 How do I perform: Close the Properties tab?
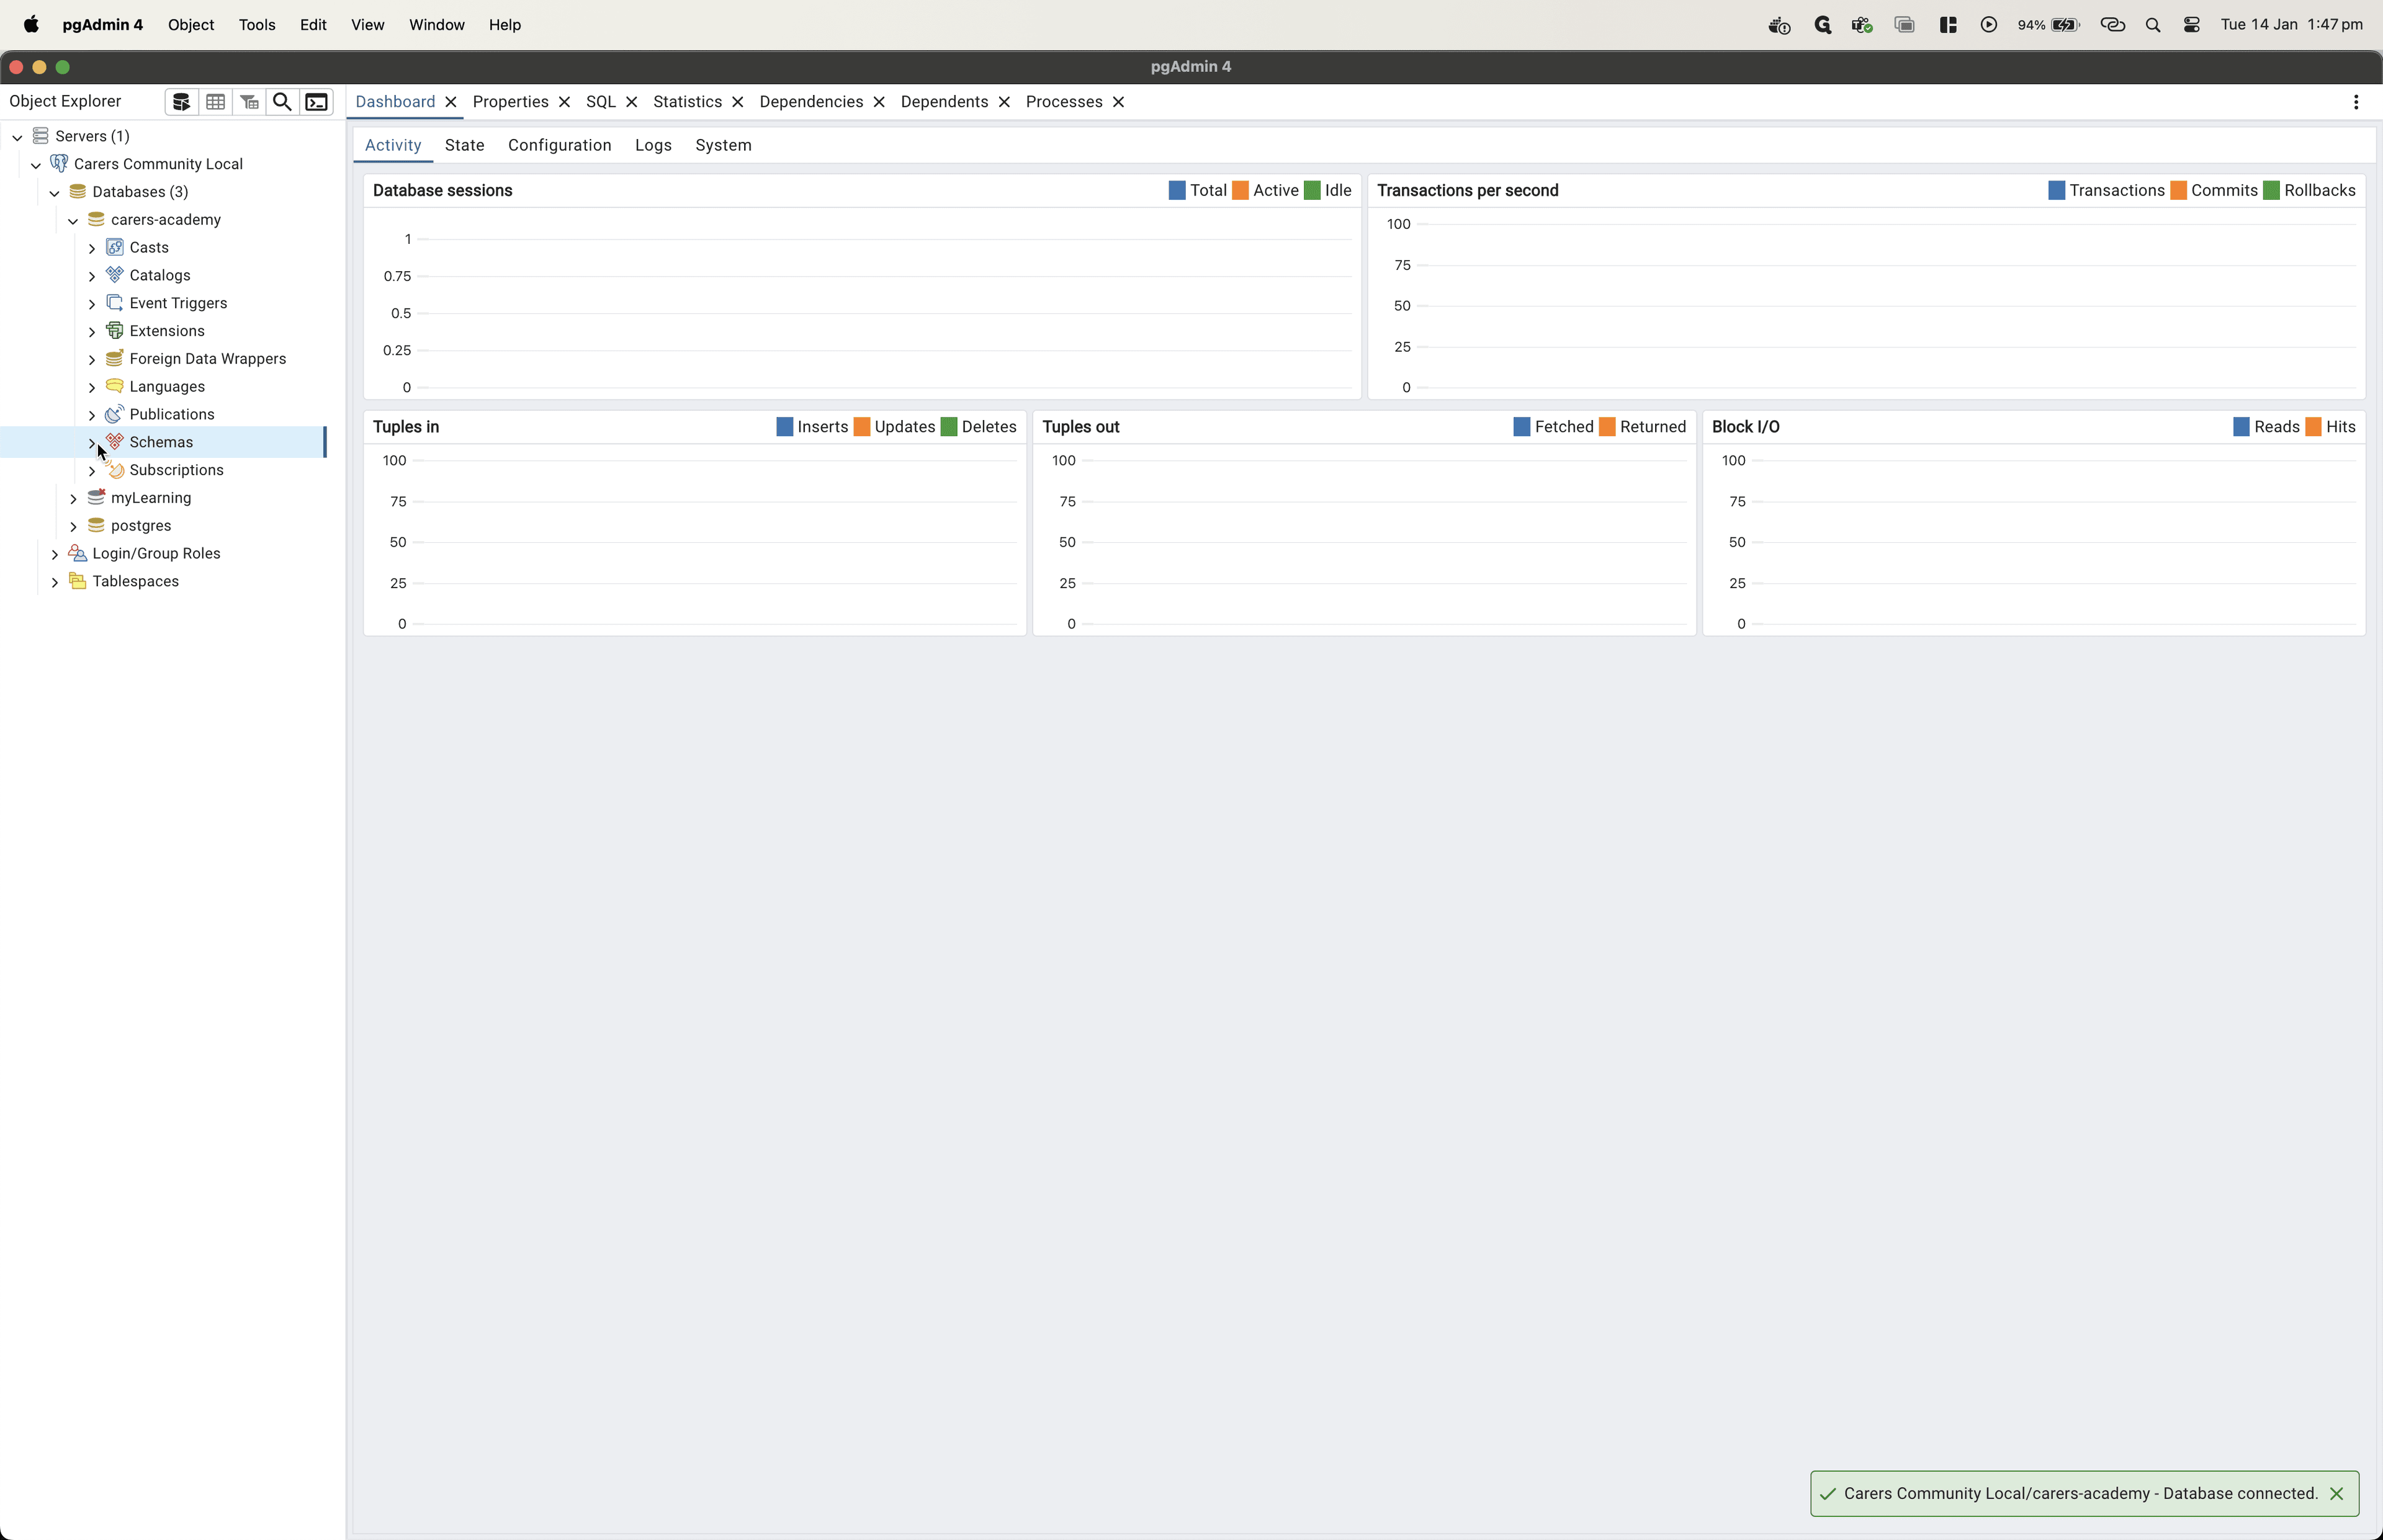point(565,102)
